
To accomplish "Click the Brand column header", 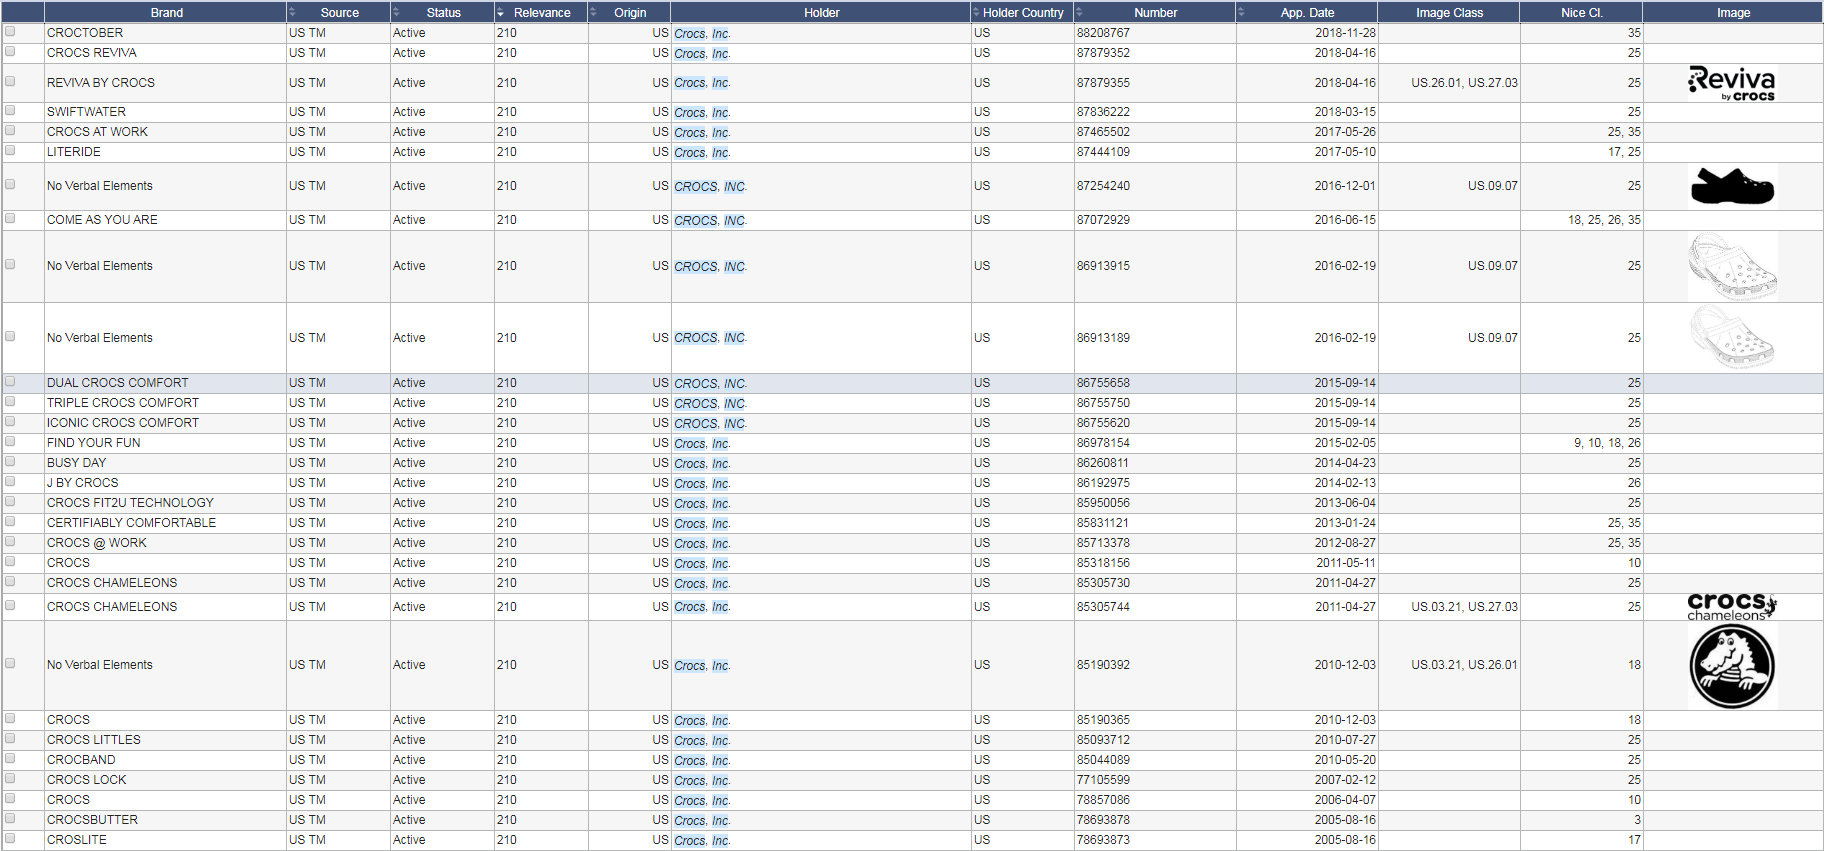I will point(166,12).
